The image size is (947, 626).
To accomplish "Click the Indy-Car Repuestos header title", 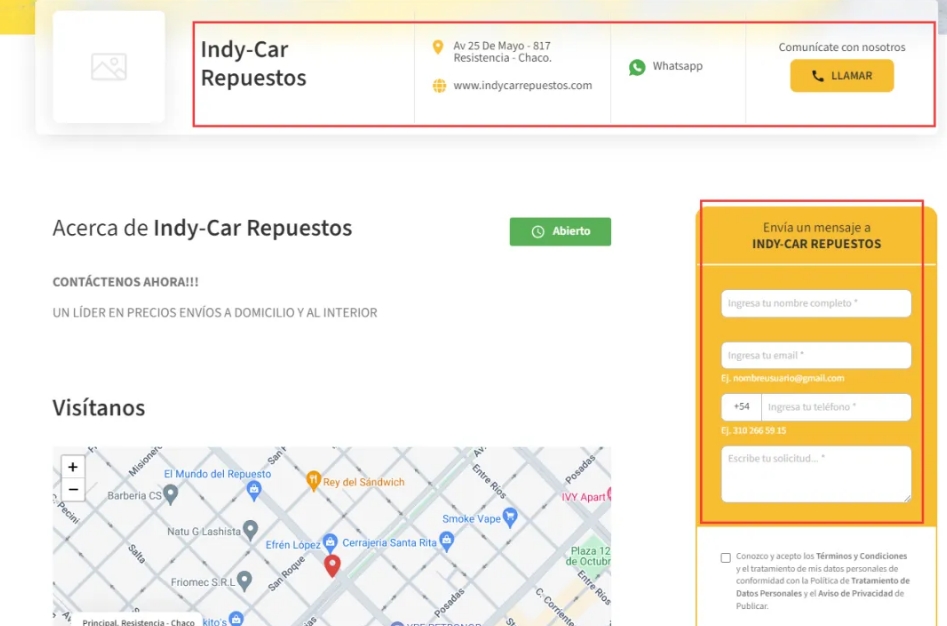I will click(254, 63).
